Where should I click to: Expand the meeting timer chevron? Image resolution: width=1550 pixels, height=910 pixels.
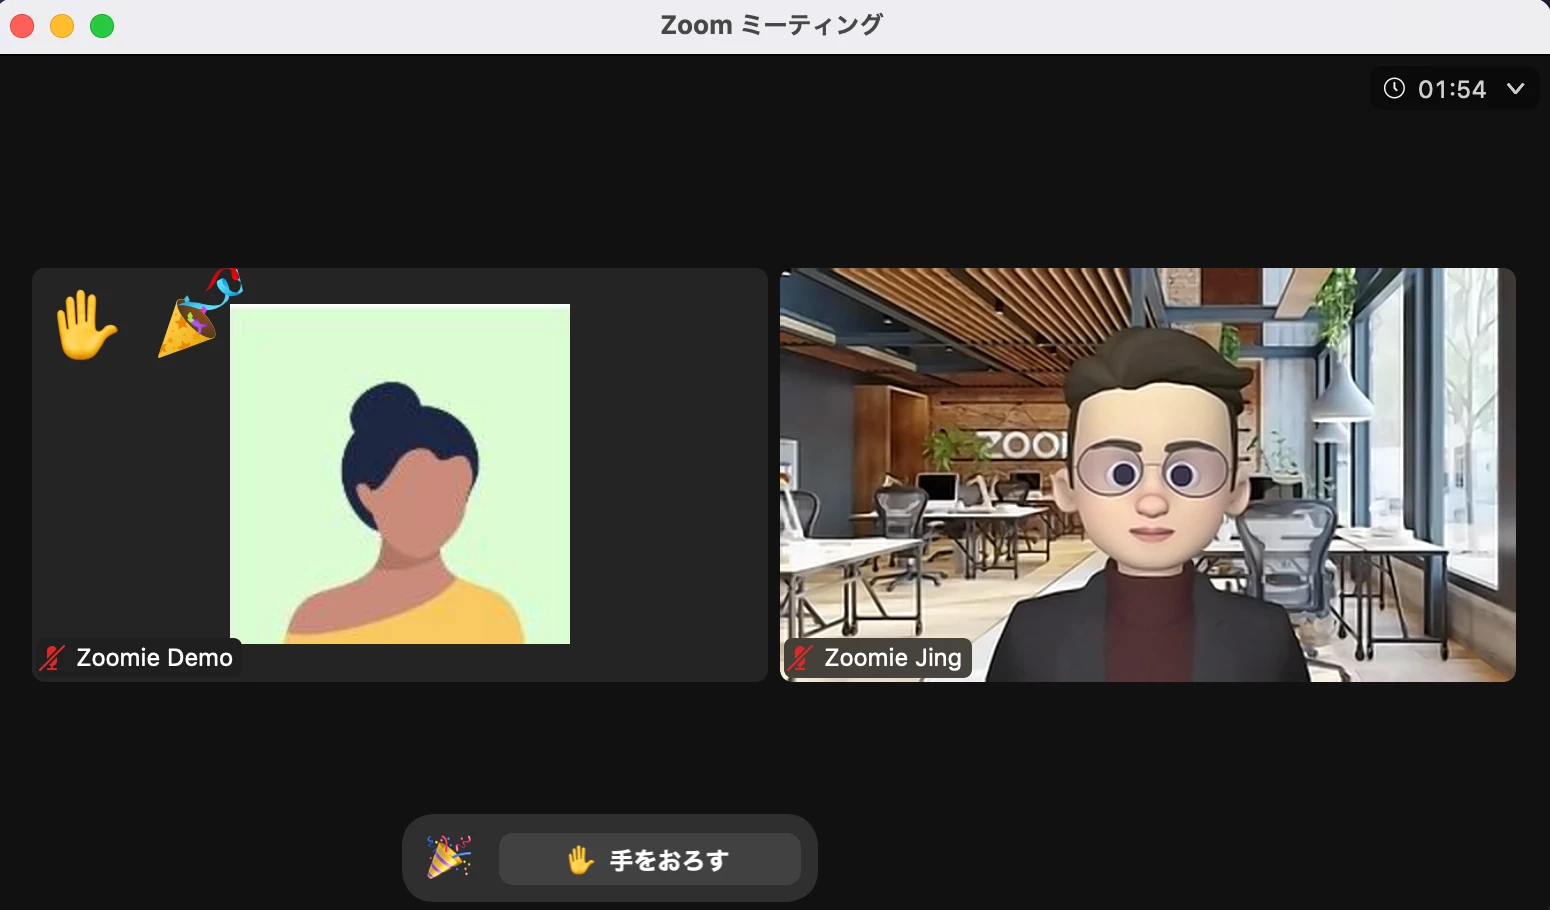1516,89
